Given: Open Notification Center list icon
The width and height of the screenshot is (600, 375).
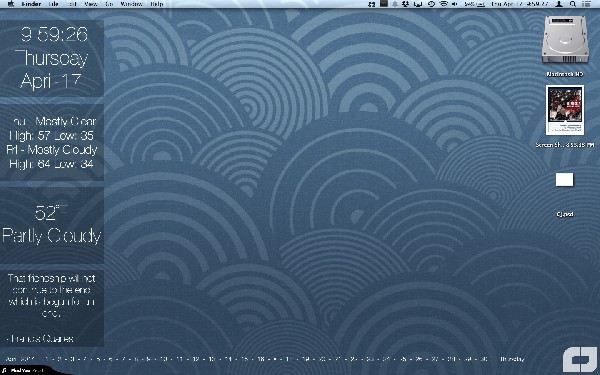Looking at the screenshot, I should 586,4.
